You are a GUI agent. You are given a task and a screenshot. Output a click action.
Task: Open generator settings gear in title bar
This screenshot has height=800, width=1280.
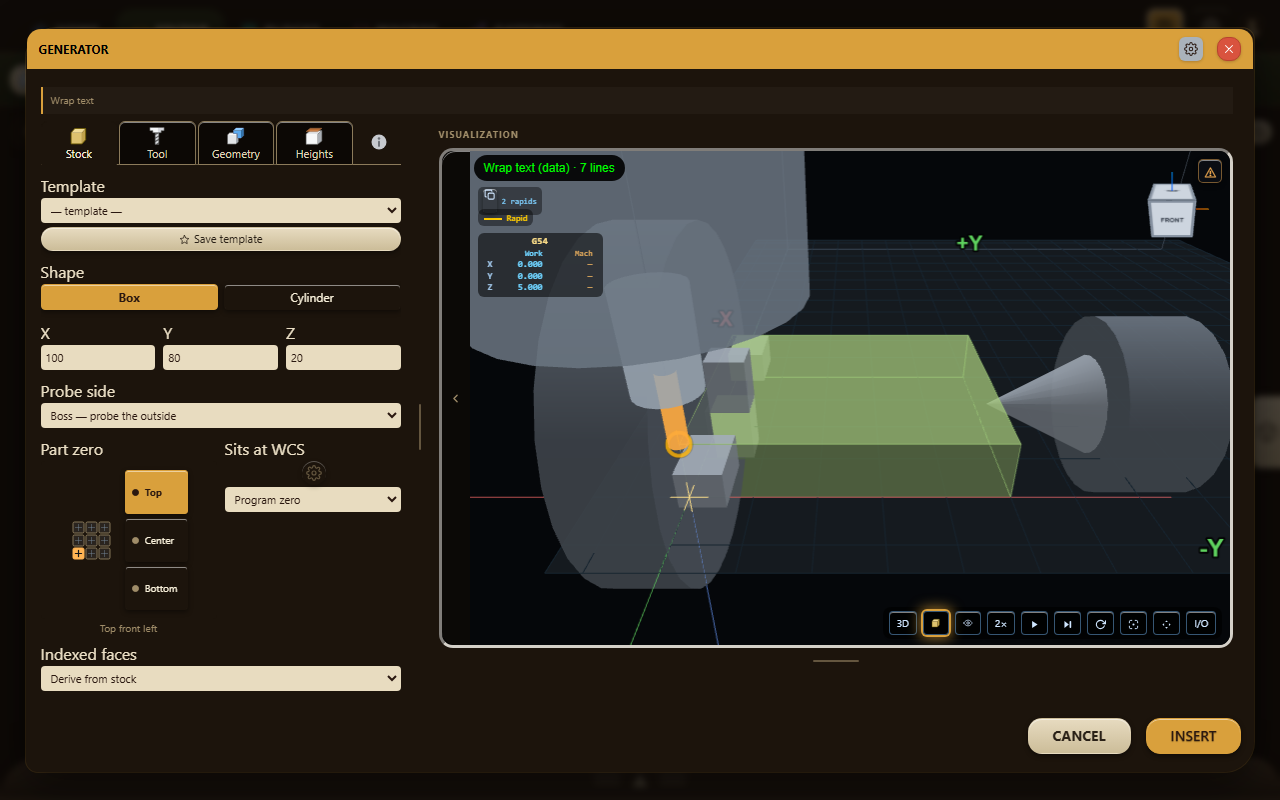1191,49
